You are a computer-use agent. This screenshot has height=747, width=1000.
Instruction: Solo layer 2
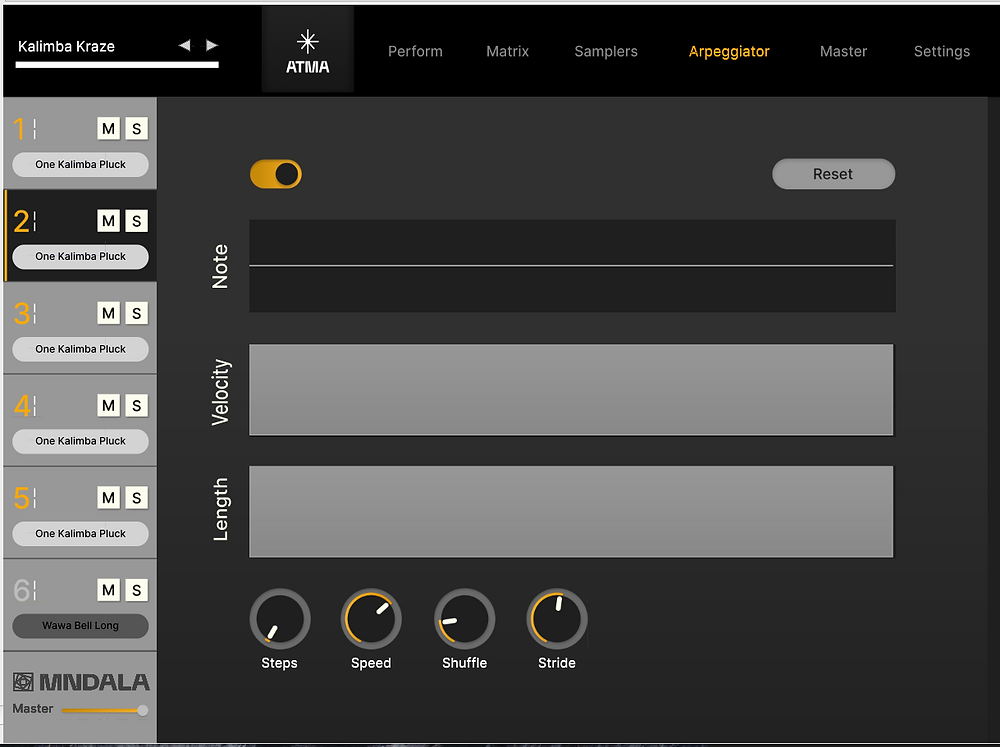pyautogui.click(x=136, y=221)
